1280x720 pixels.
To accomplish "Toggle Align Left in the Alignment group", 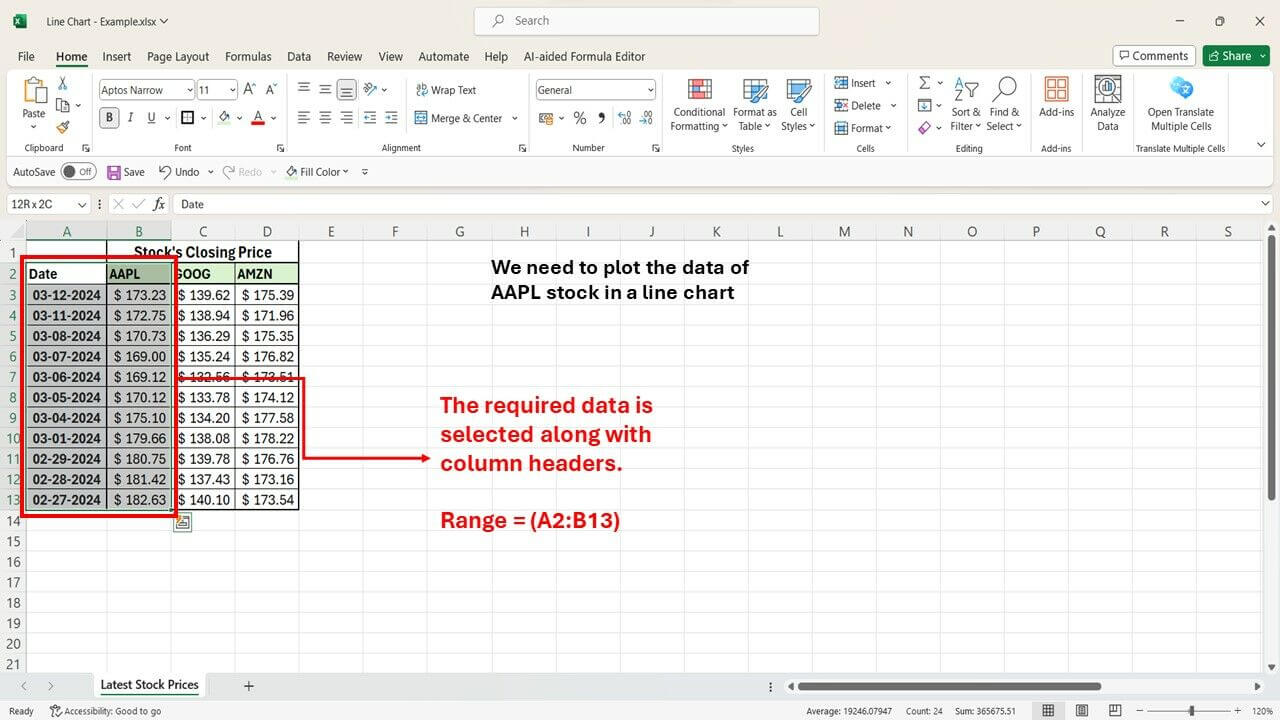I will click(x=304, y=118).
